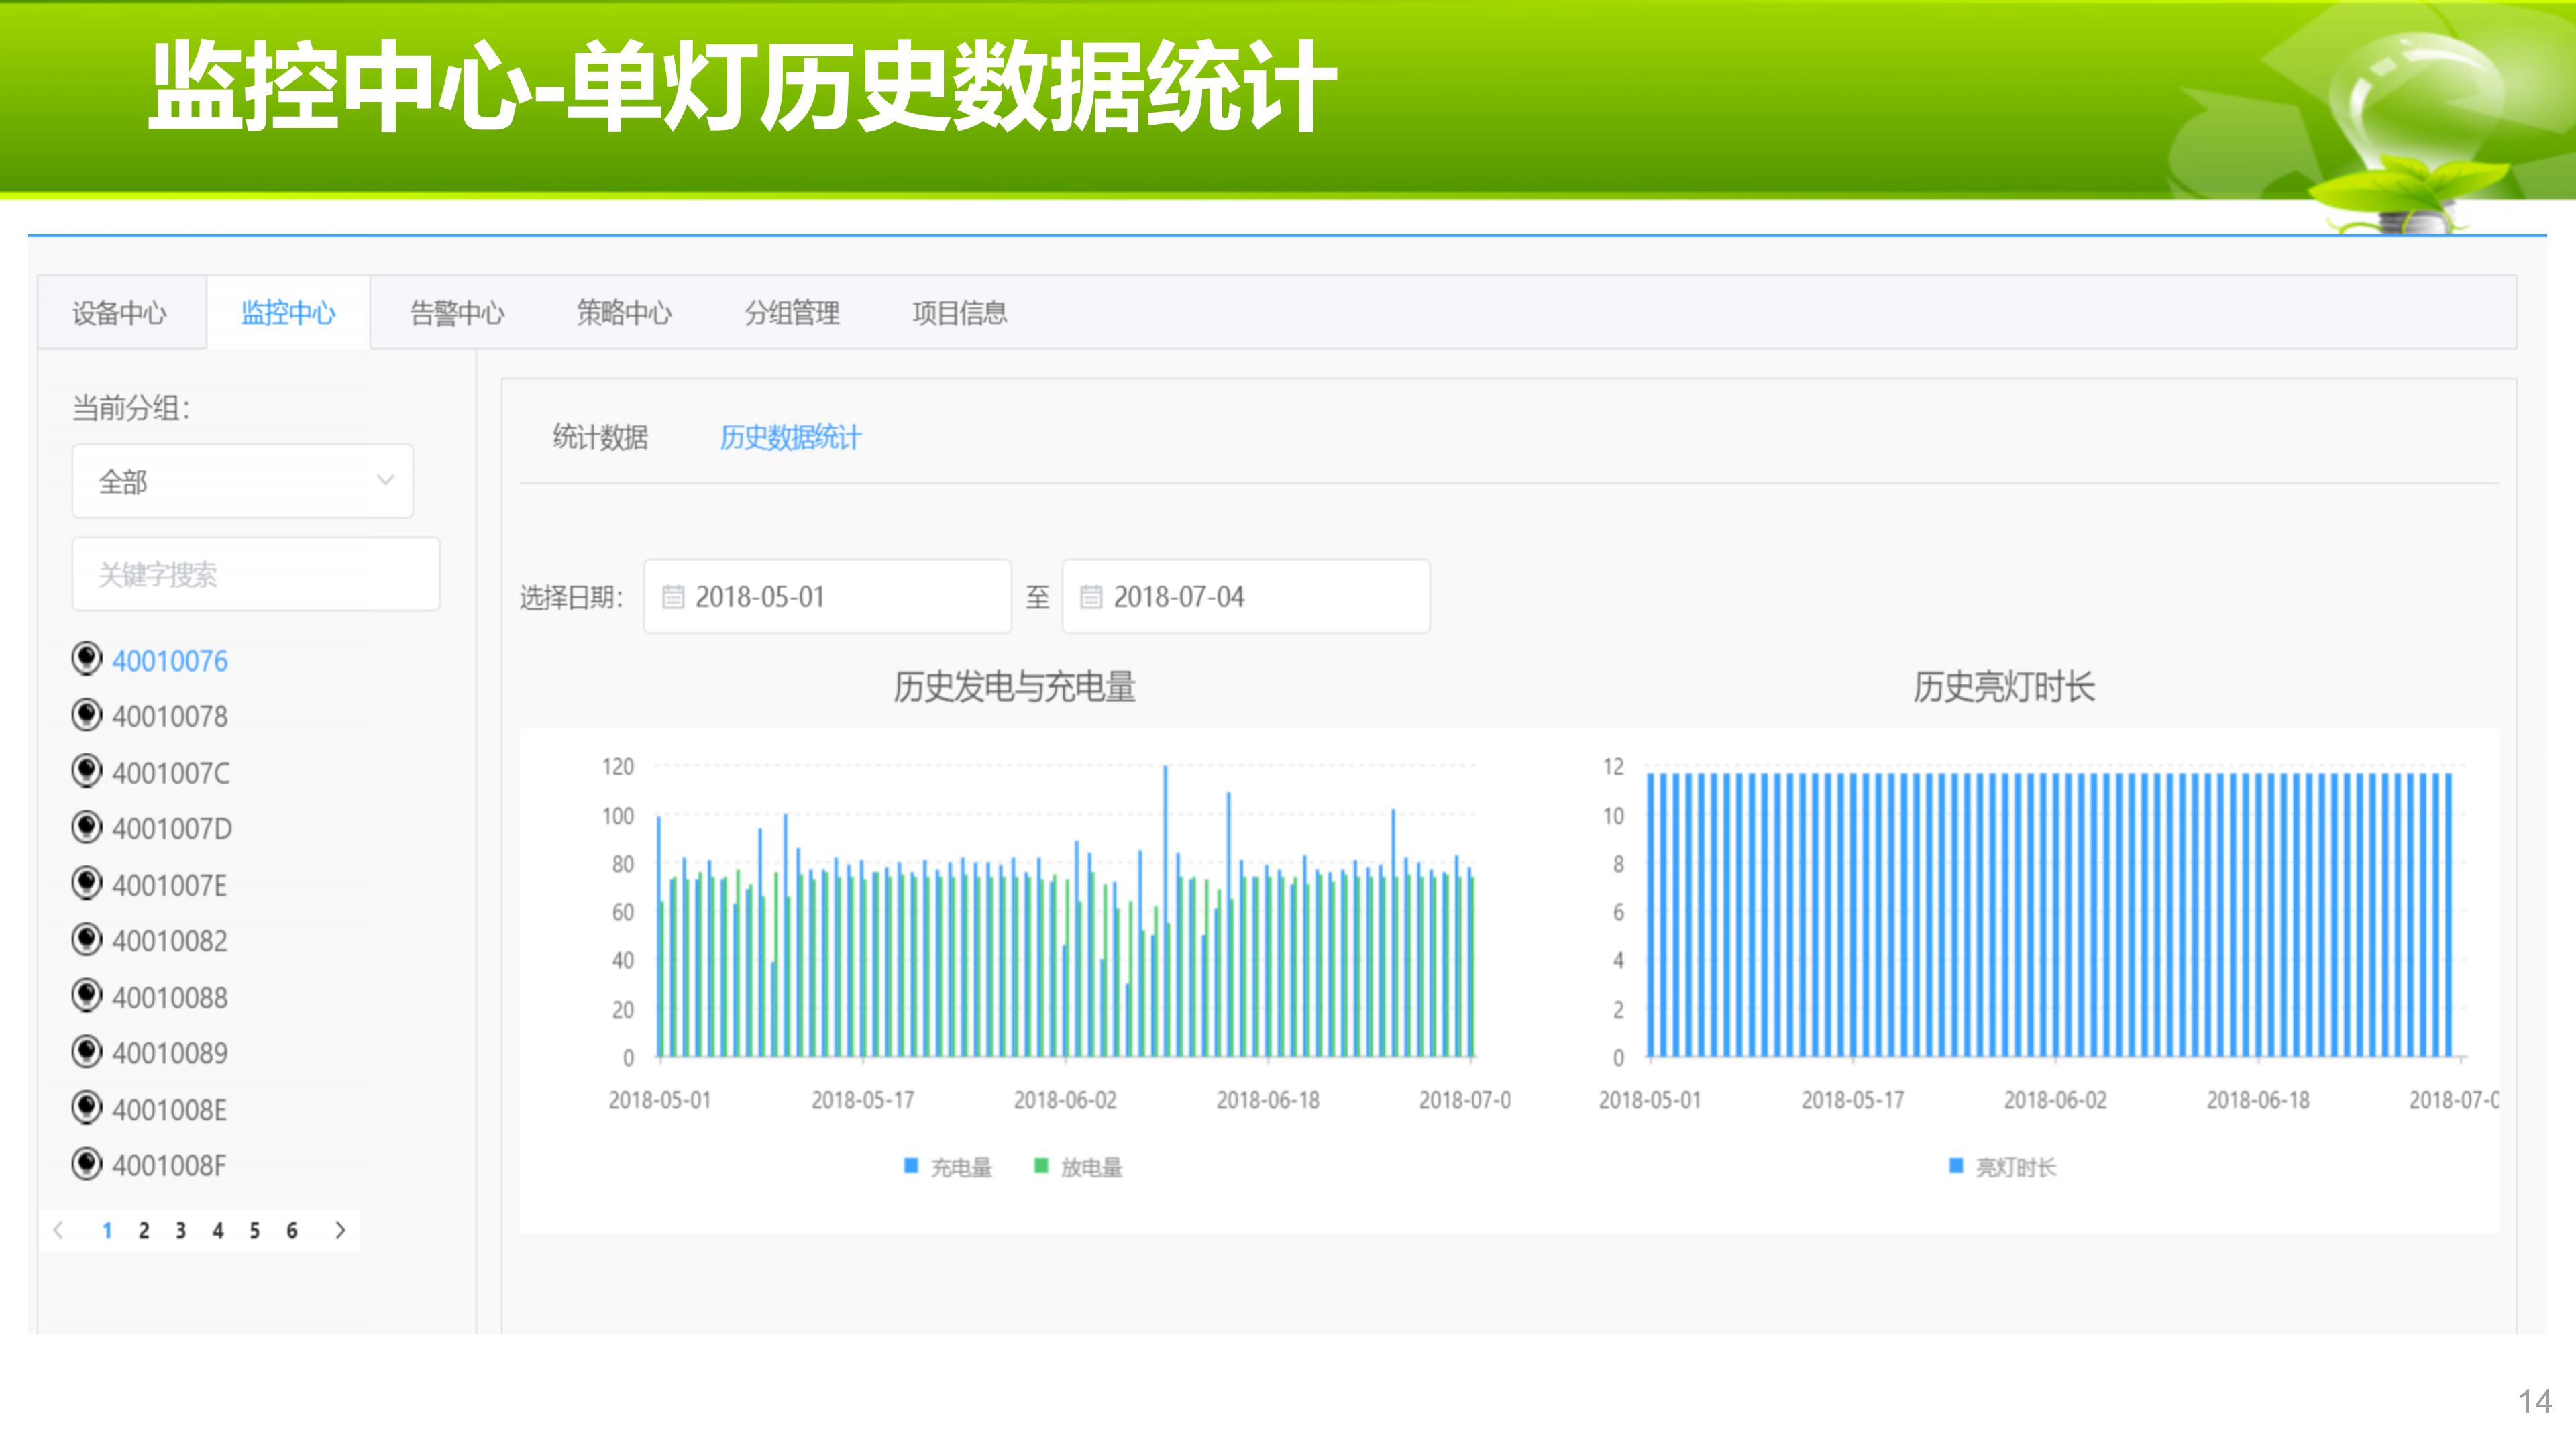This screenshot has width=2576, height=1449.
Task: Click the calendar icon in start date field
Action: pyautogui.click(x=673, y=597)
